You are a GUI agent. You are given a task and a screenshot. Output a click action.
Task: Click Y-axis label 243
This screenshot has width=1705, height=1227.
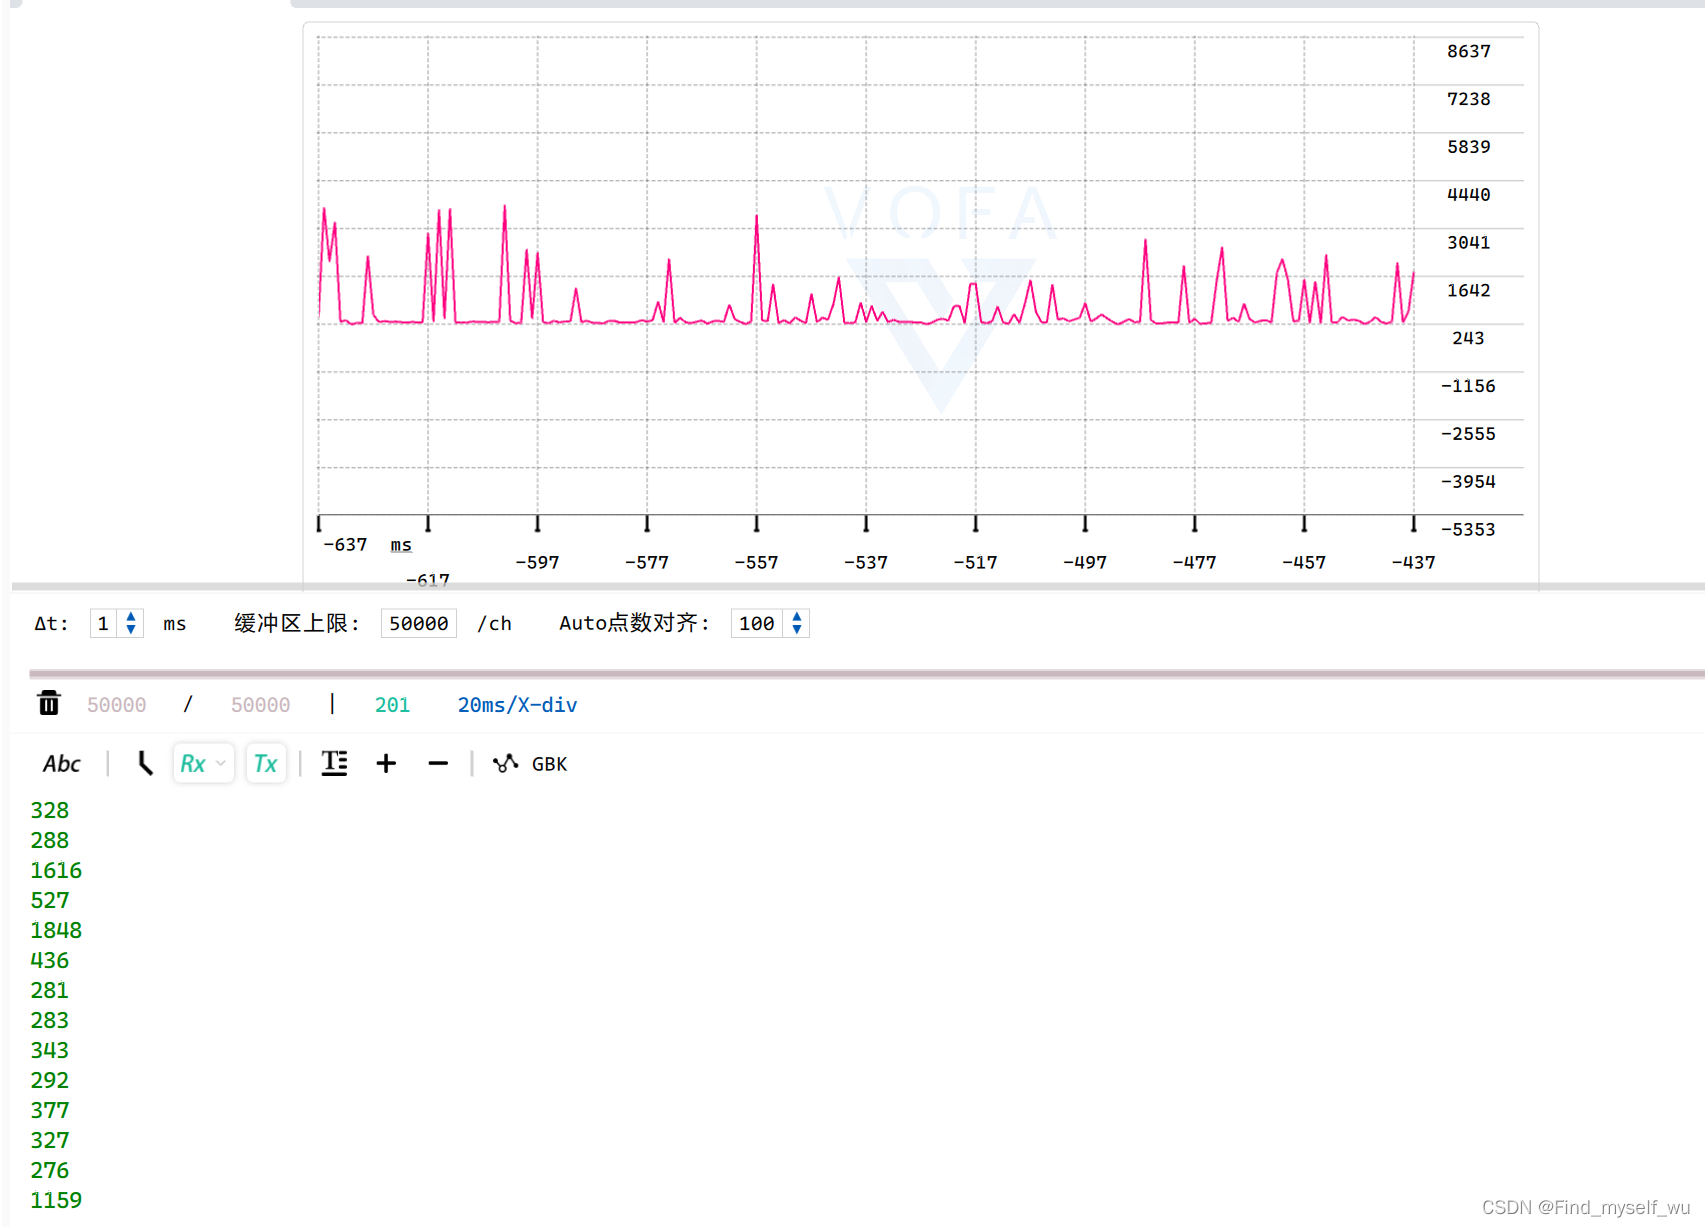(x=1468, y=338)
